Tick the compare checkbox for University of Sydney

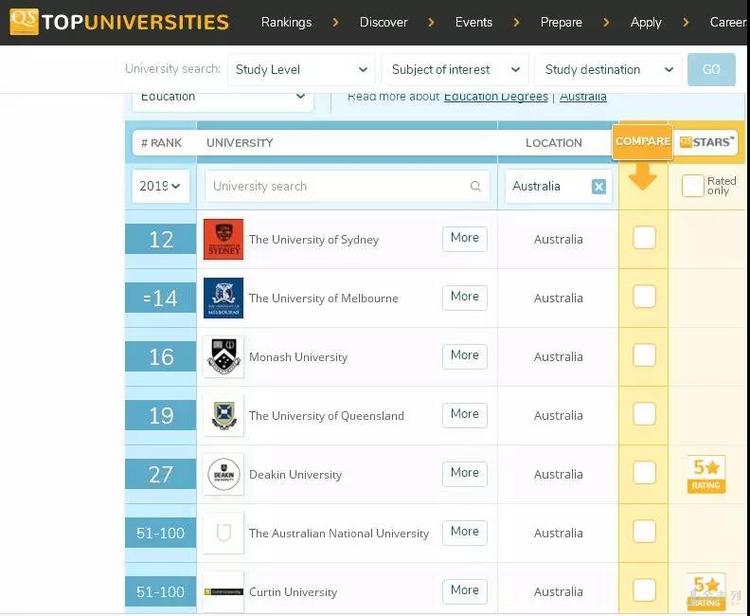coord(644,238)
